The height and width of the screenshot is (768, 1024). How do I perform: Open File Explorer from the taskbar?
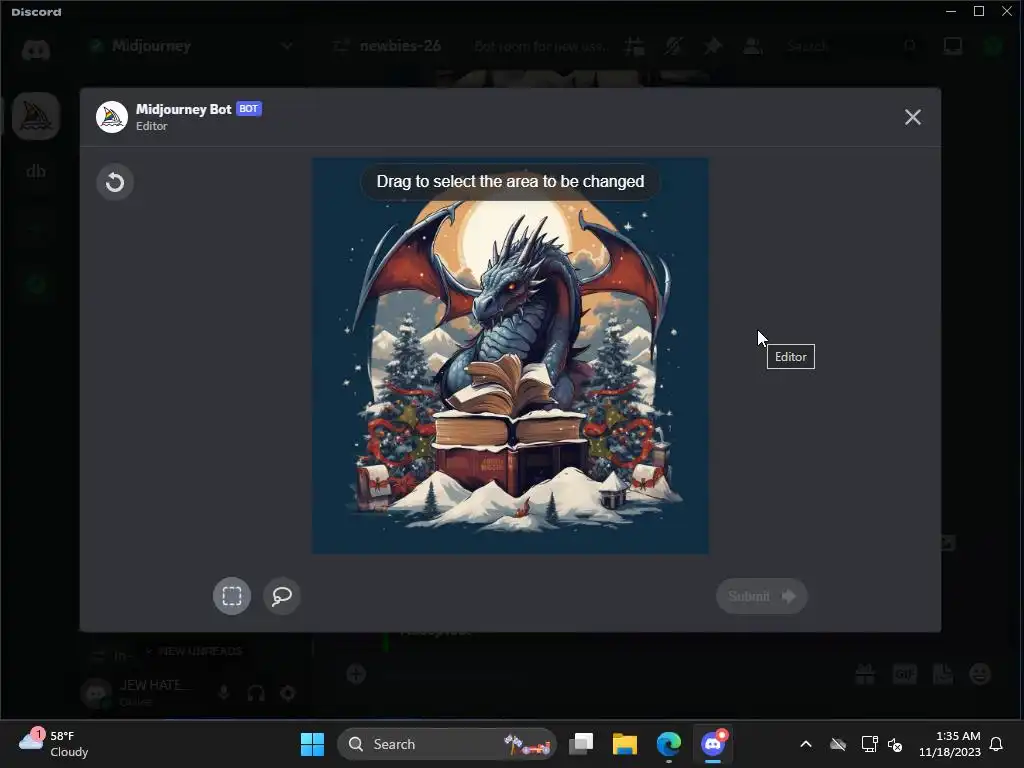tap(624, 744)
